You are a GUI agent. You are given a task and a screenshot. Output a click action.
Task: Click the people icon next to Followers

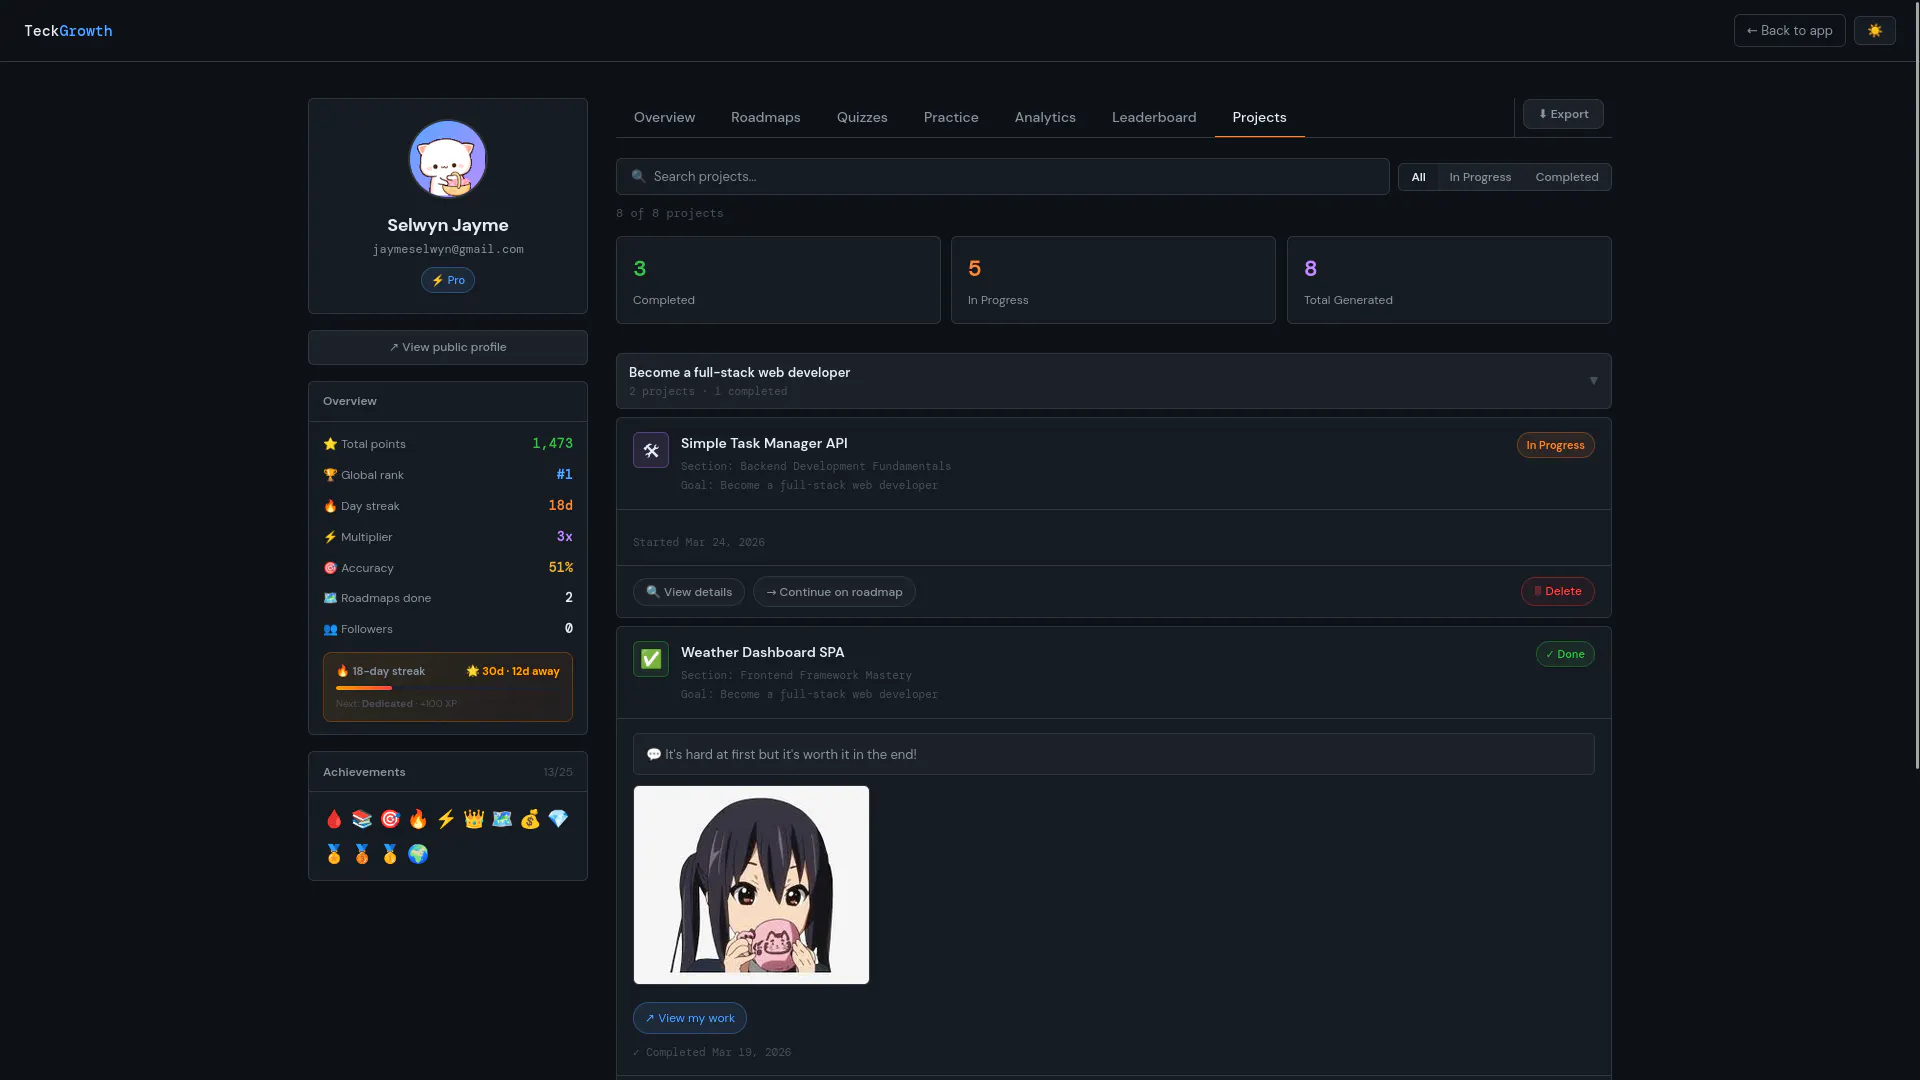[x=330, y=629]
